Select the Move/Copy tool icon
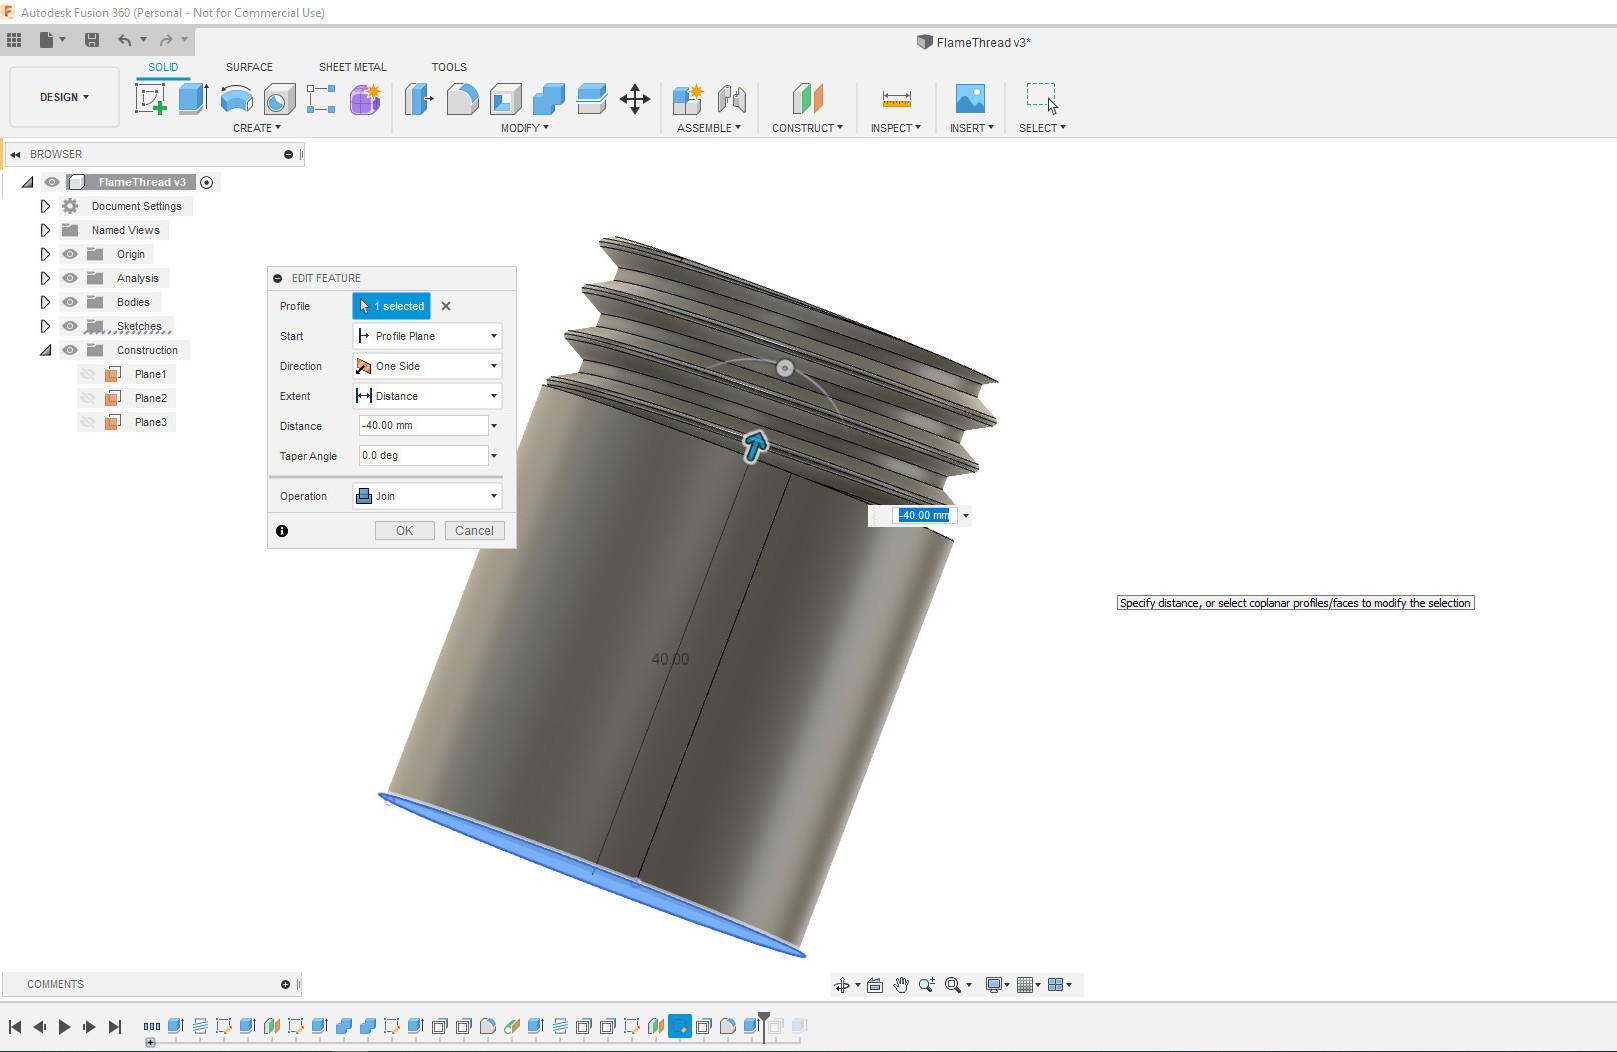1617x1052 pixels. click(635, 99)
